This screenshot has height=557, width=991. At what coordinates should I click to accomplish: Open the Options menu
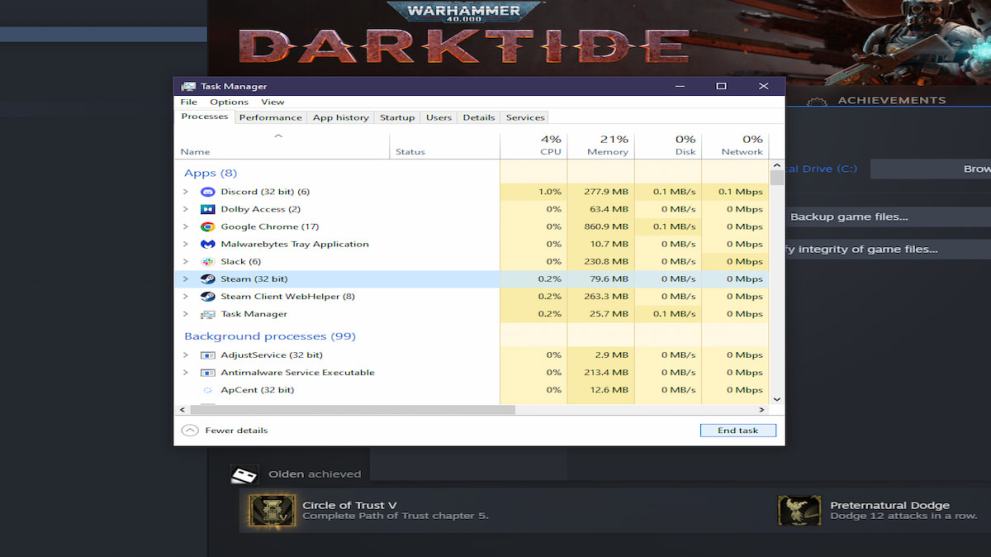(x=229, y=102)
